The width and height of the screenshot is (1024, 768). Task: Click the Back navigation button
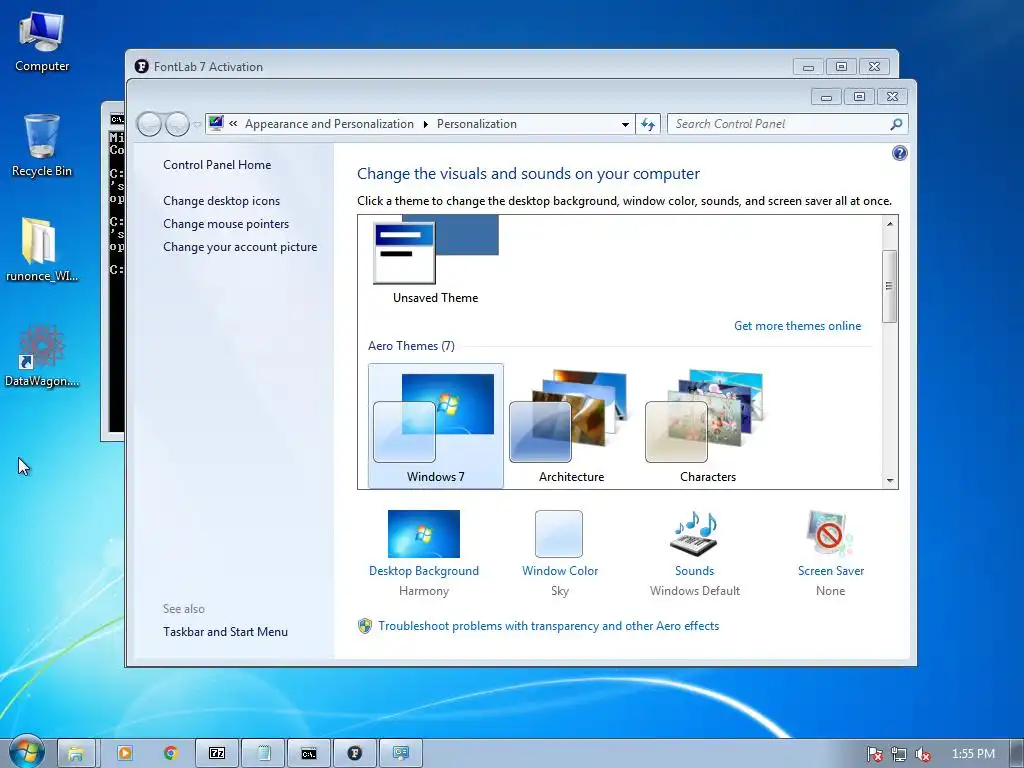(x=150, y=124)
